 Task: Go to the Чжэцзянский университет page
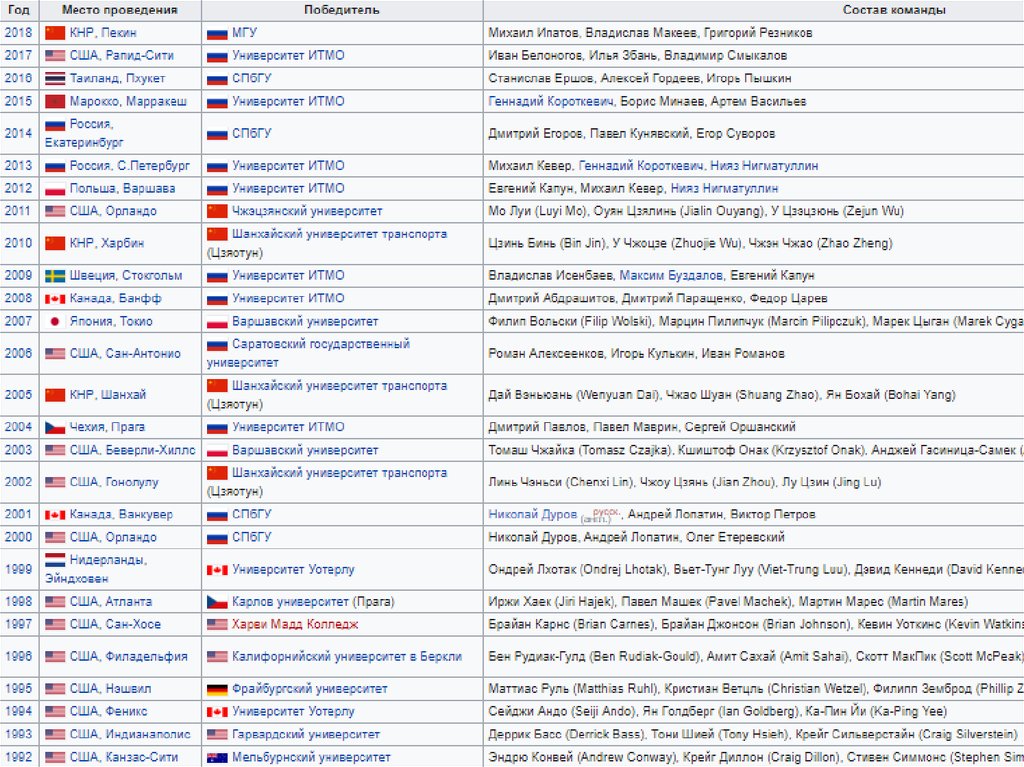click(x=307, y=211)
